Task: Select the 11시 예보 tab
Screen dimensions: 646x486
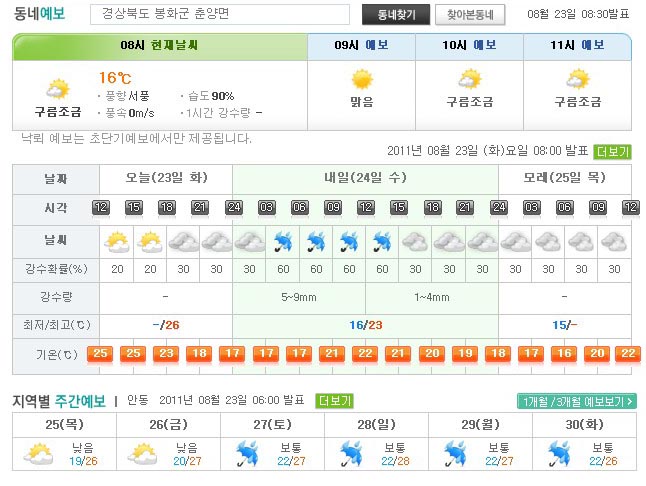Action: (x=578, y=45)
